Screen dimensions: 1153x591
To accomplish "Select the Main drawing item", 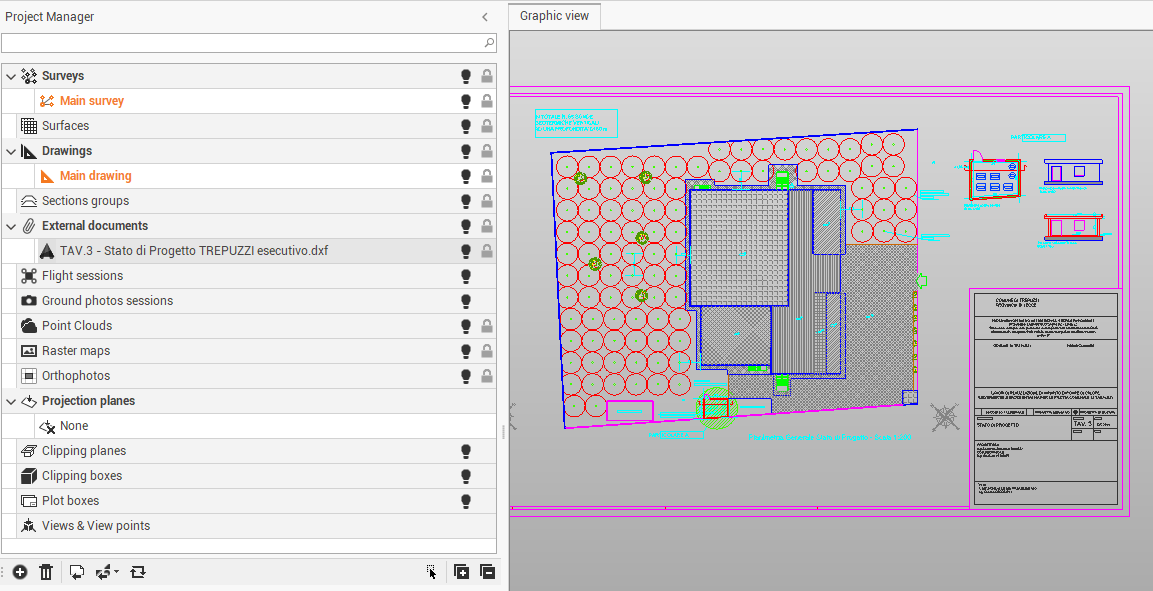I will 95,176.
